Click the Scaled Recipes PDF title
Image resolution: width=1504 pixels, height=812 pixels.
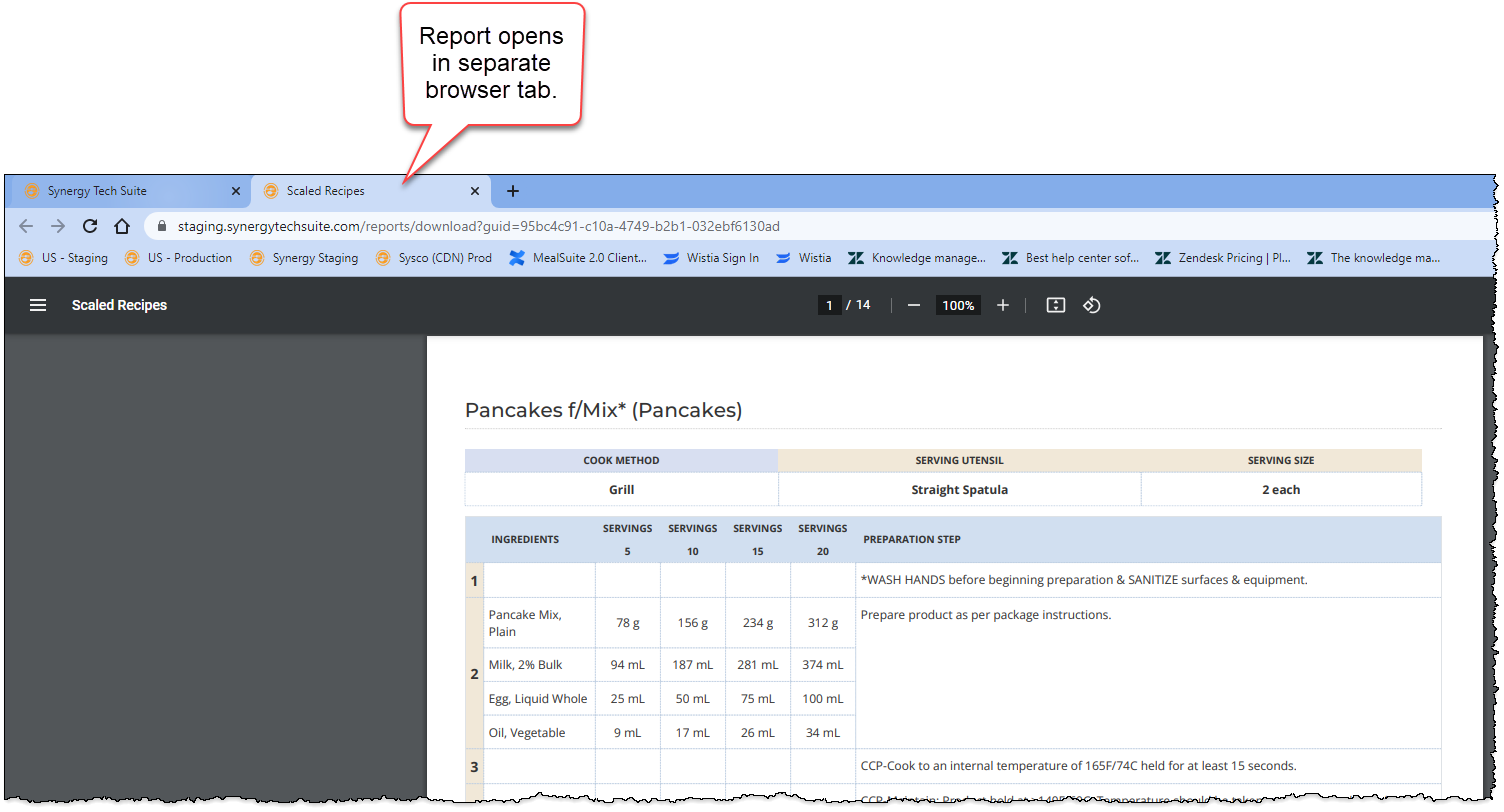coord(119,305)
